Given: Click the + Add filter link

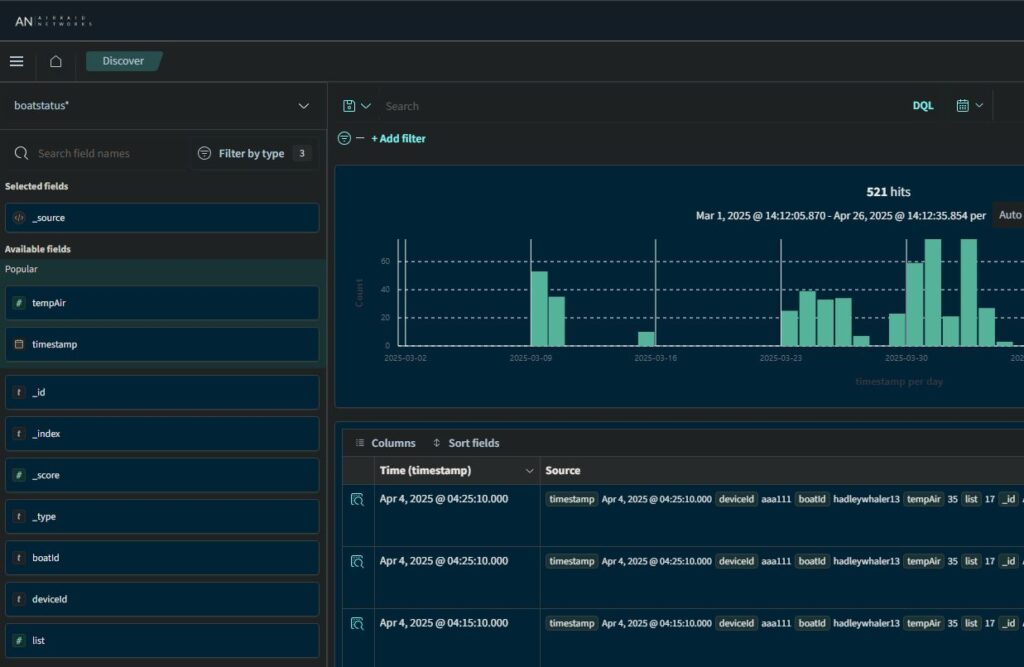Looking at the screenshot, I should pyautogui.click(x=398, y=139).
